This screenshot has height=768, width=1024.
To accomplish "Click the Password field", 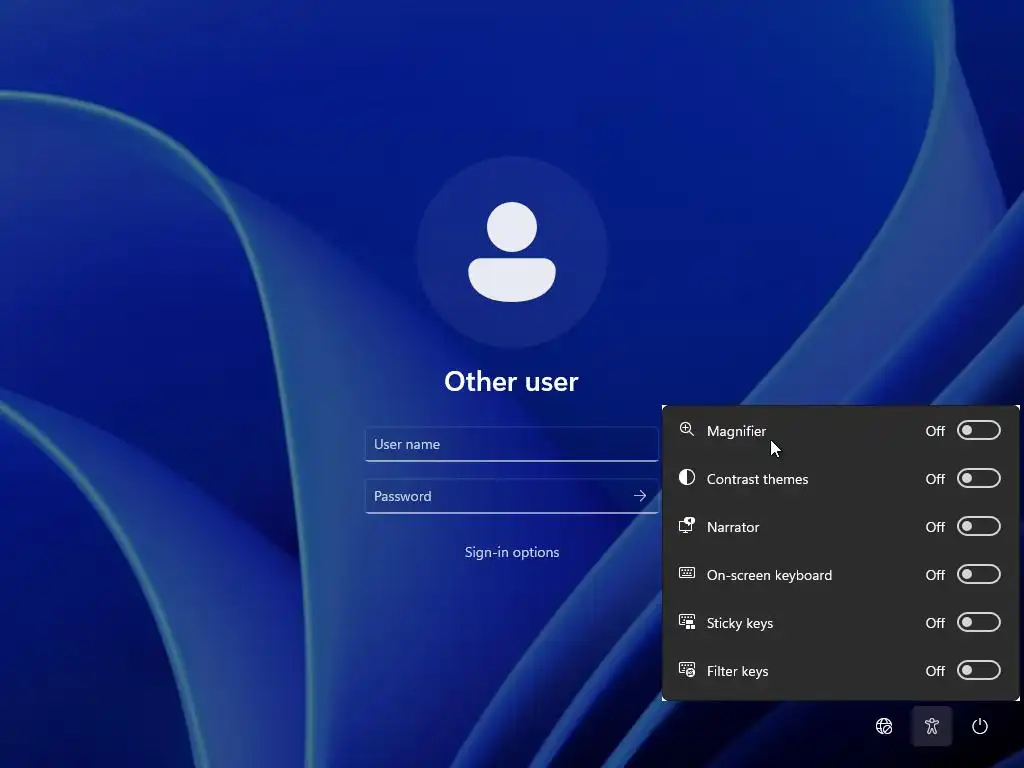I will pyautogui.click(x=511, y=496).
